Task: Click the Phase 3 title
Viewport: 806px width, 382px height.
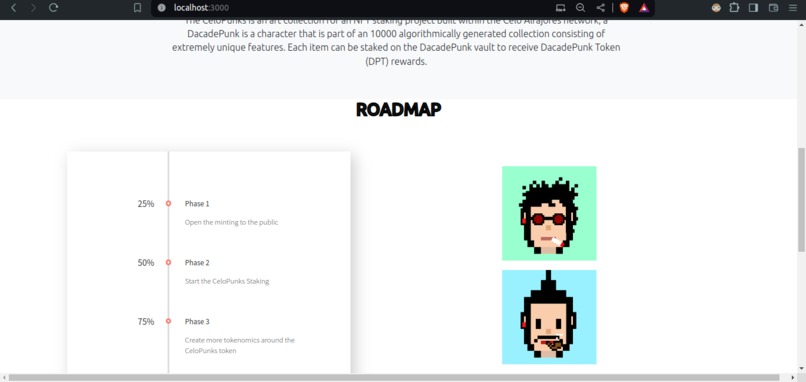Action: click(197, 322)
